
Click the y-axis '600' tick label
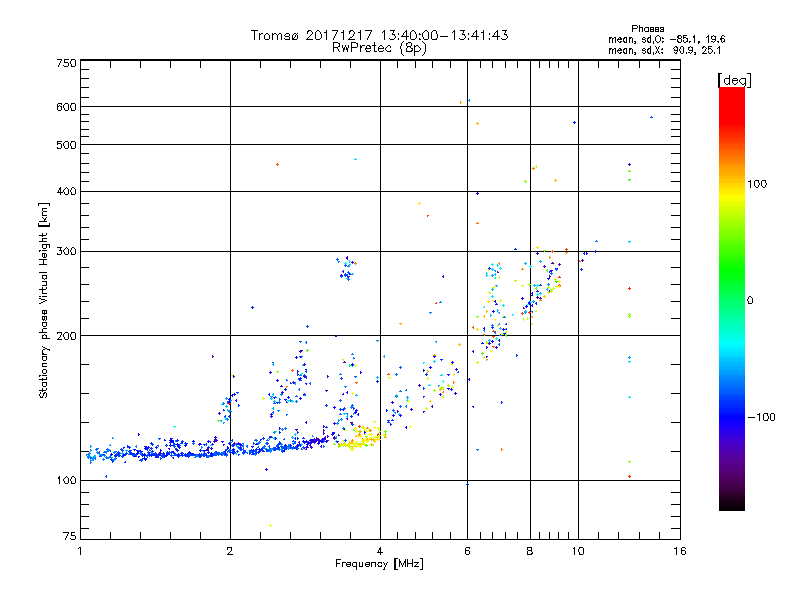(66, 107)
